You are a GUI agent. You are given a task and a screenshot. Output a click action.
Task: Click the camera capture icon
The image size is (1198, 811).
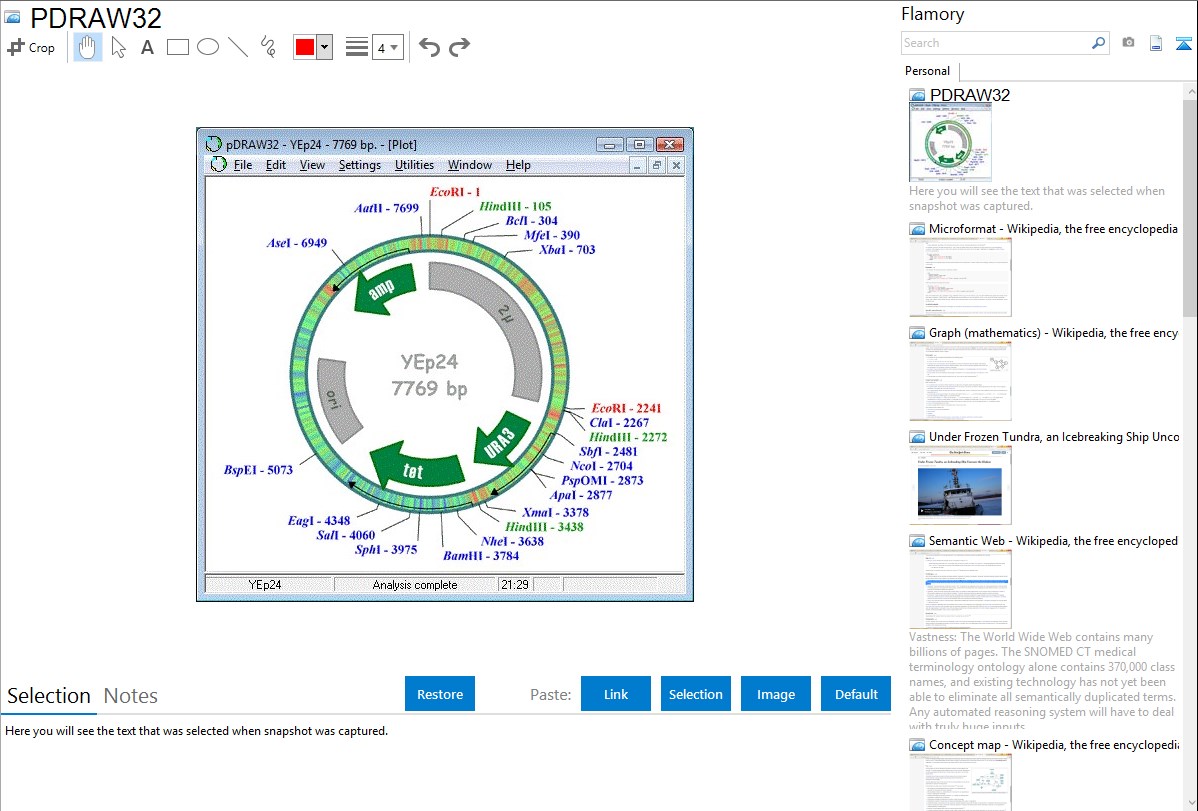coord(1128,43)
